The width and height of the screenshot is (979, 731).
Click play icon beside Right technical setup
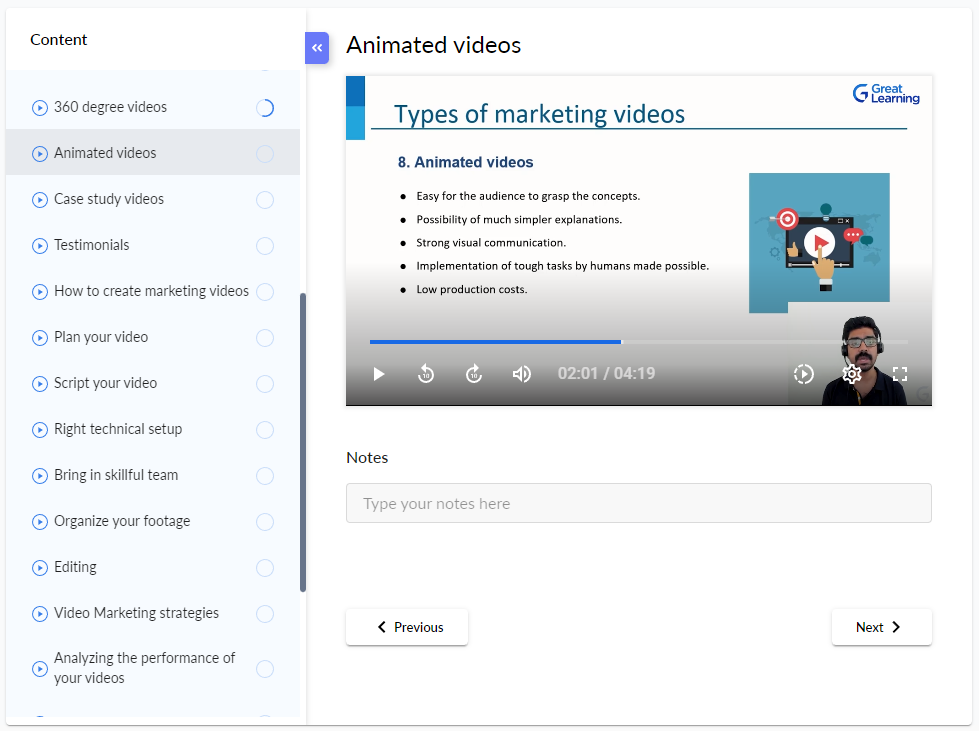pos(39,430)
